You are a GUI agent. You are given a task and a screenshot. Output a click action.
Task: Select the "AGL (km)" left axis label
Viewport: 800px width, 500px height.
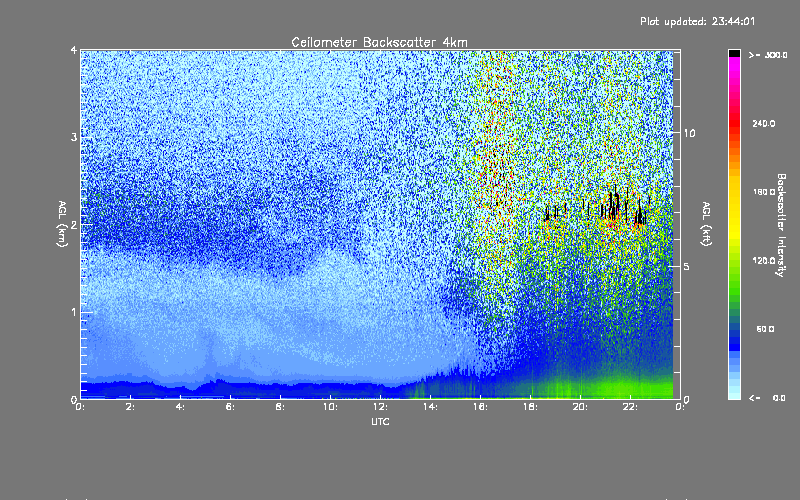coord(62,224)
